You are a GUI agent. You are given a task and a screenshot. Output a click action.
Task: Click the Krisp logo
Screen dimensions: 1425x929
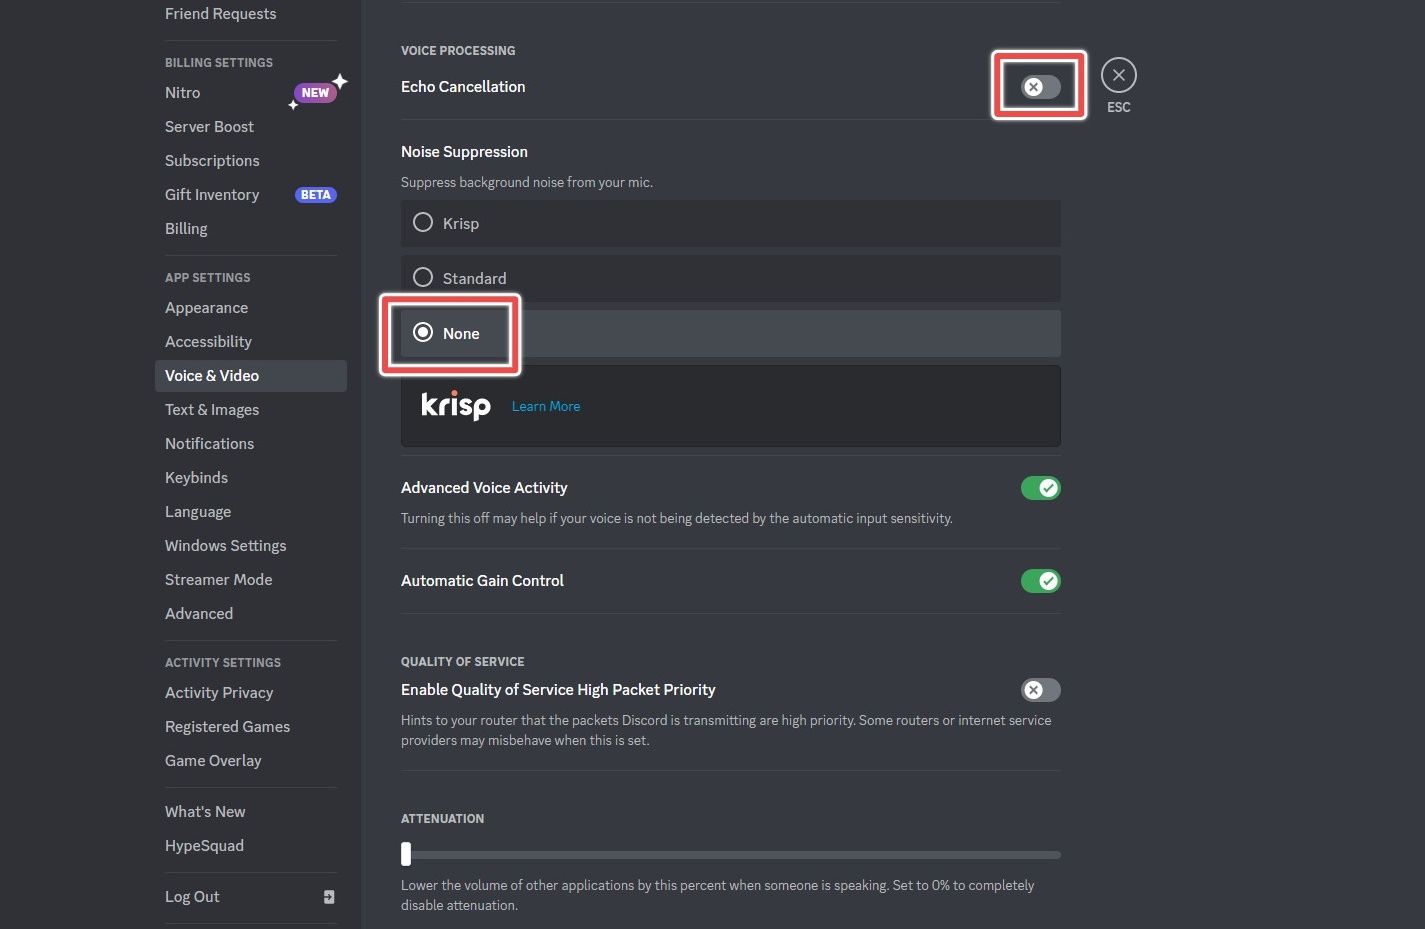pos(456,405)
